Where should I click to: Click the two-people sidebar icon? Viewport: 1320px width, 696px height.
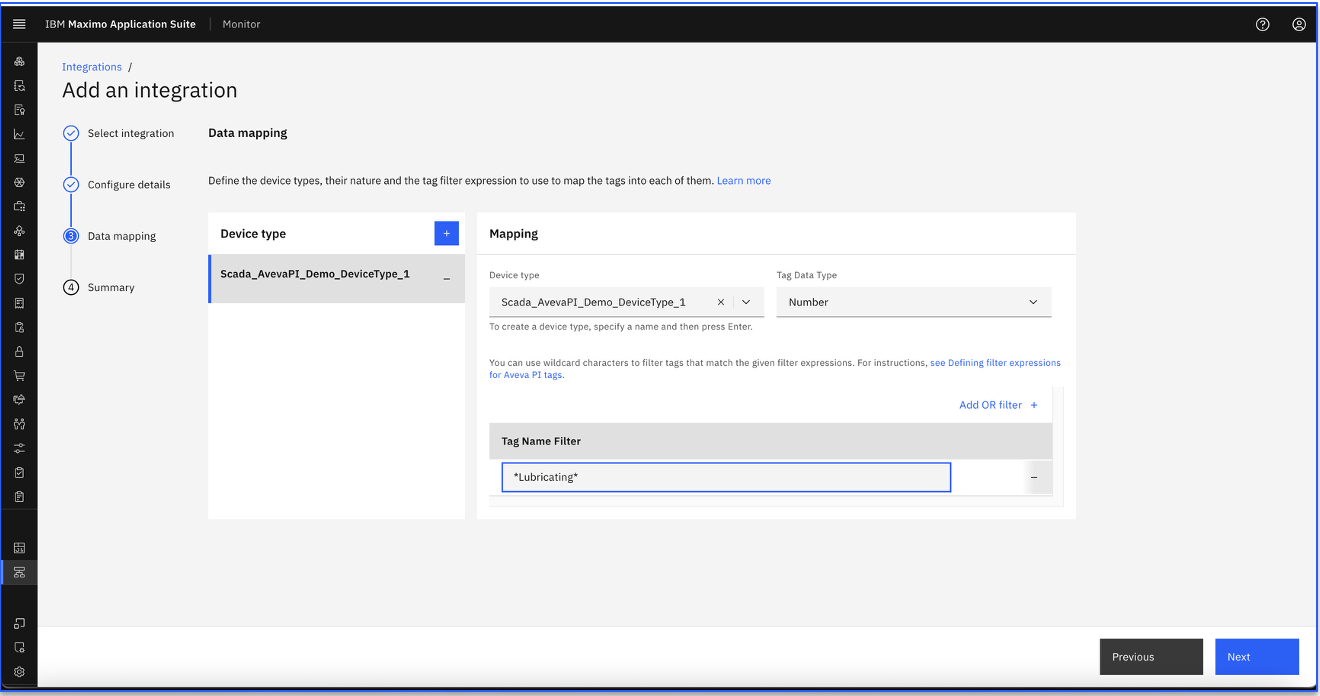tap(19, 424)
